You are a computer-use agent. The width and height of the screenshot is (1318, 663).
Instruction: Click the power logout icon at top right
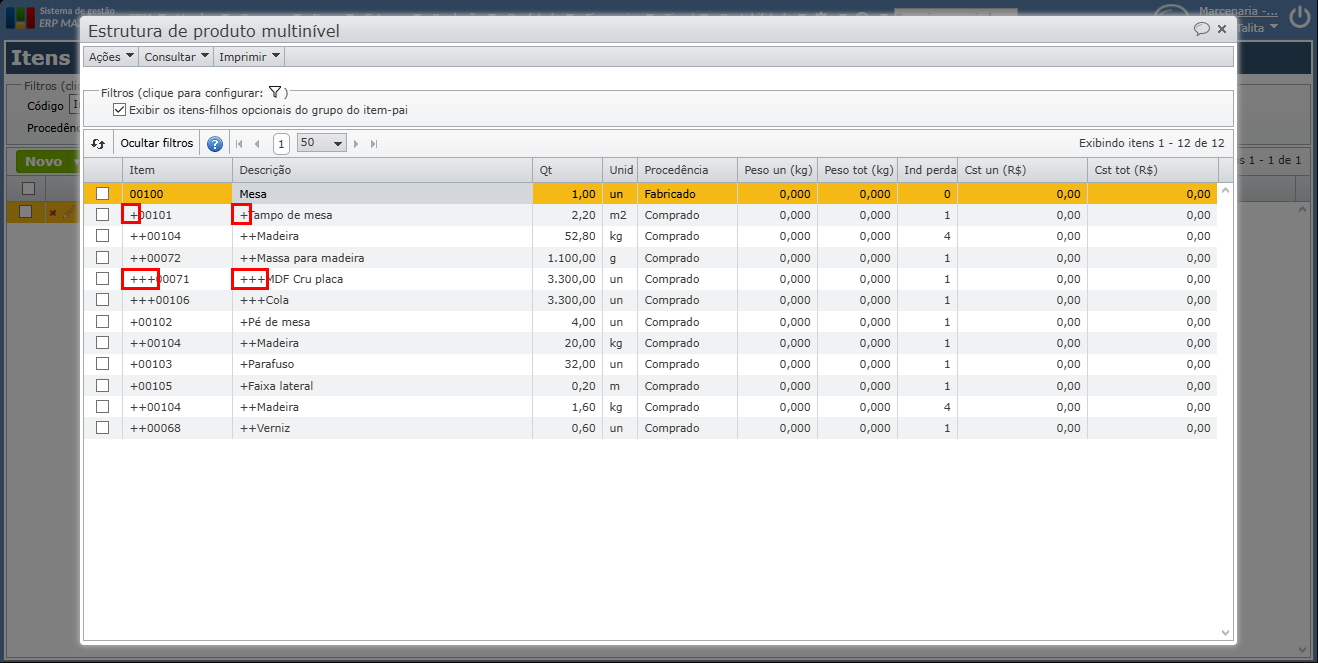point(1299,17)
